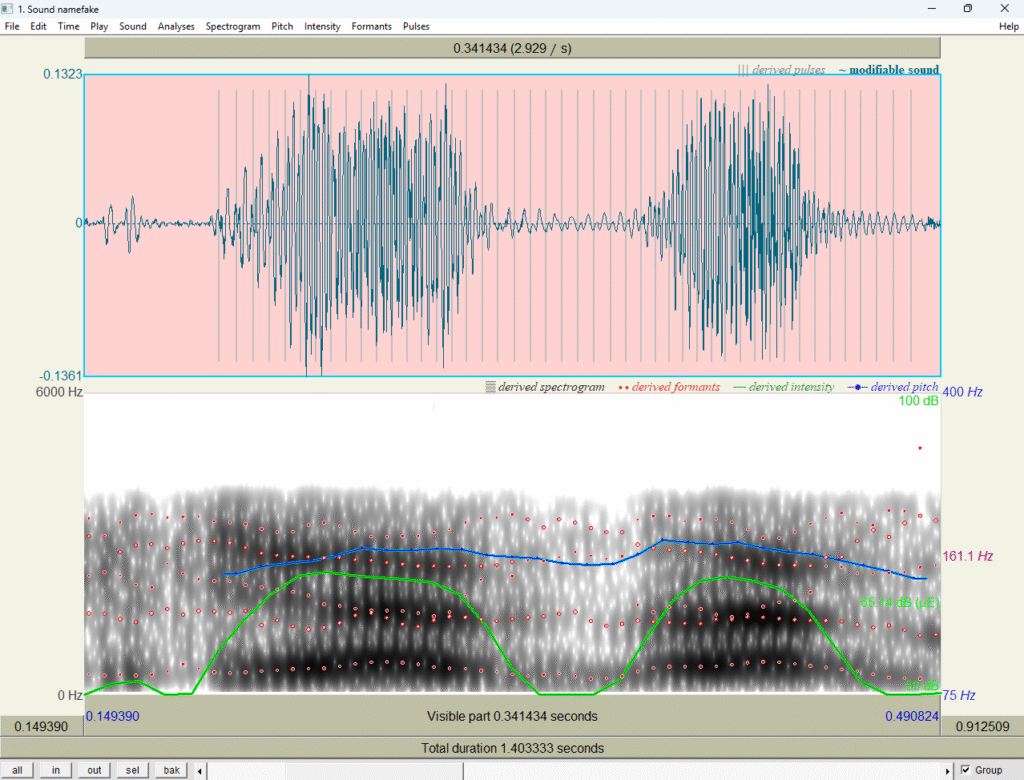
Task: Open the Formants menu
Action: click(371, 26)
